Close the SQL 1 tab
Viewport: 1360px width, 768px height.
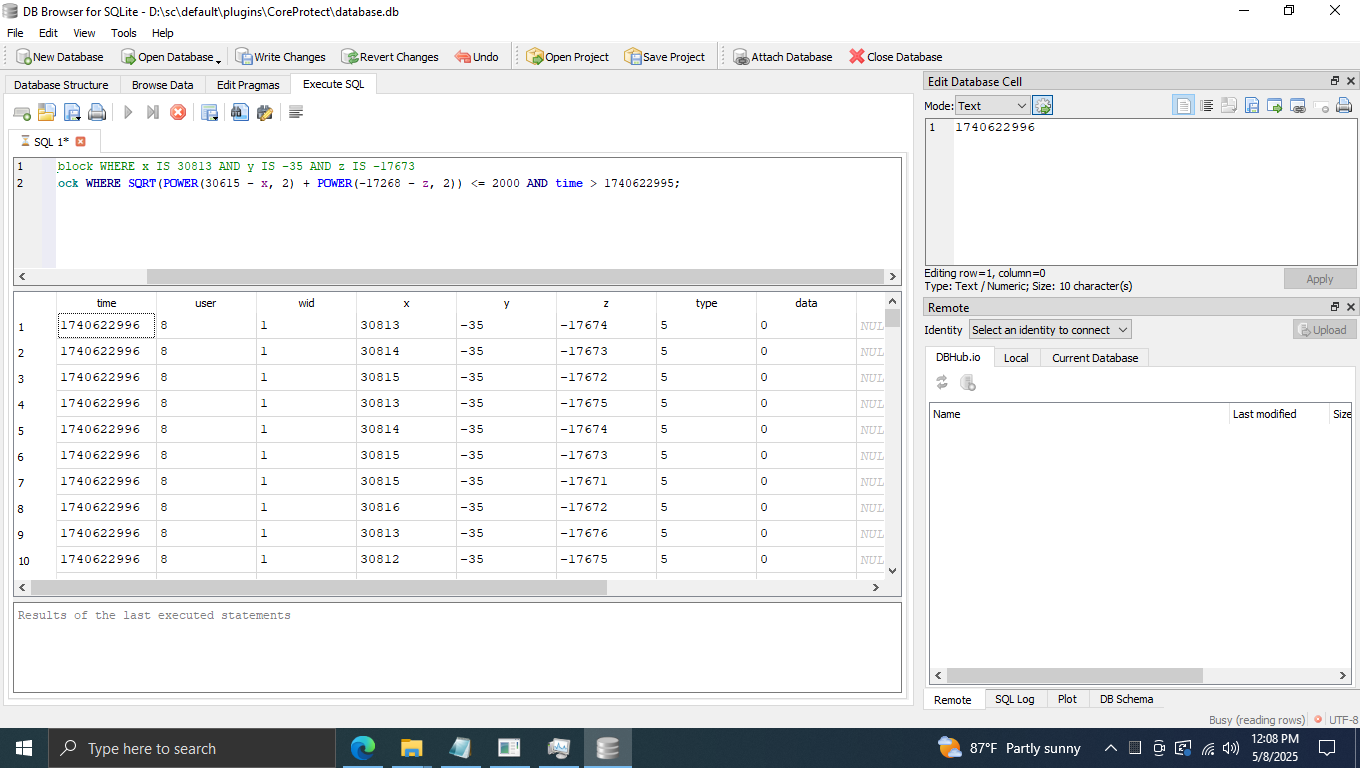pos(81,141)
